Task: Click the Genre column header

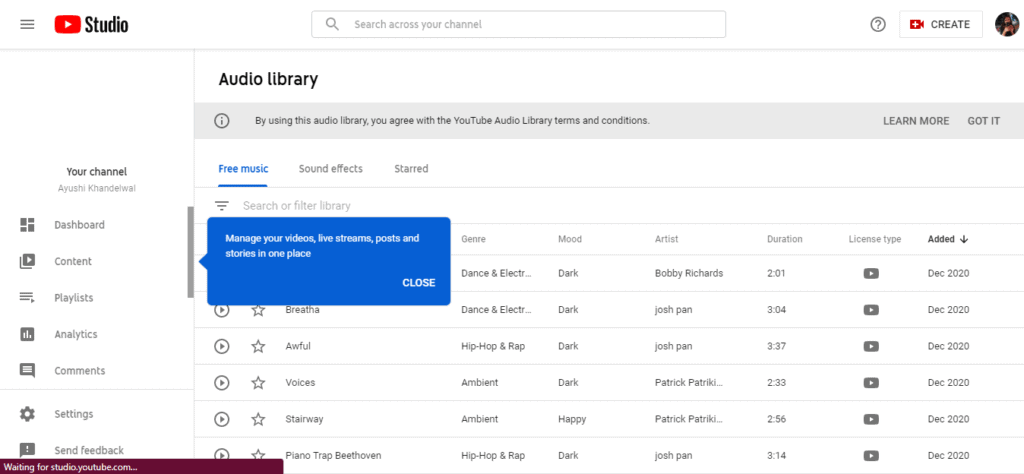Action: 473,239
